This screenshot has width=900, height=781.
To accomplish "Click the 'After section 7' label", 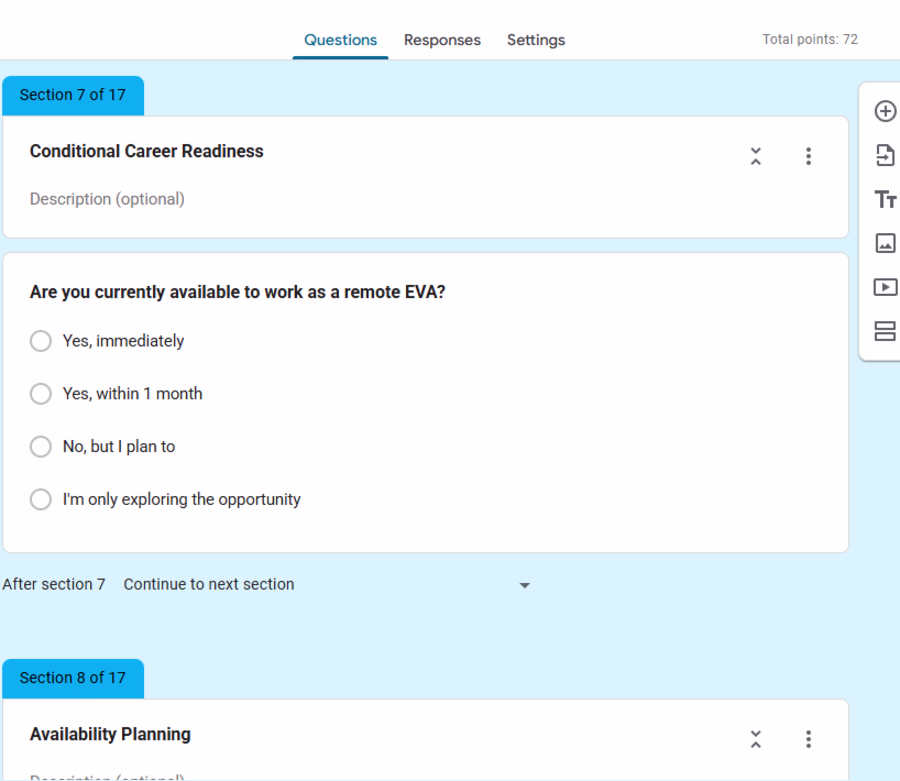I will (x=54, y=584).
